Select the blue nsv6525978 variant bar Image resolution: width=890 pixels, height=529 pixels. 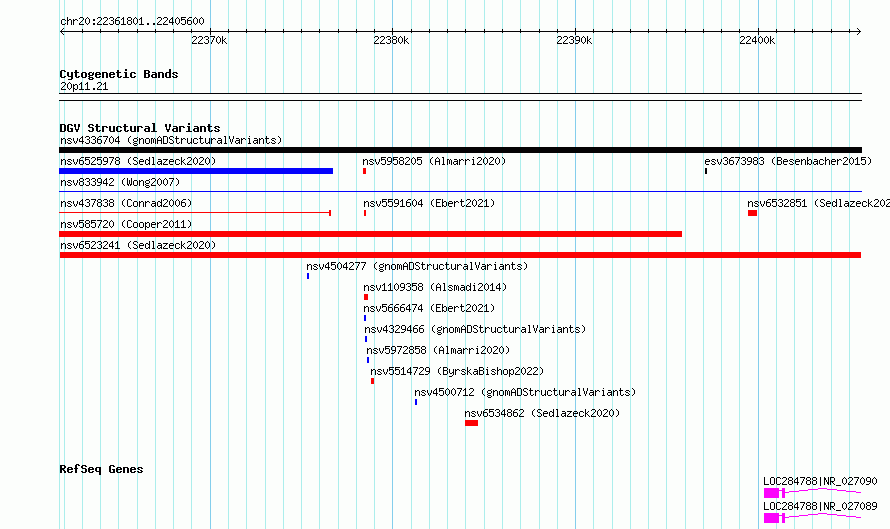point(196,171)
